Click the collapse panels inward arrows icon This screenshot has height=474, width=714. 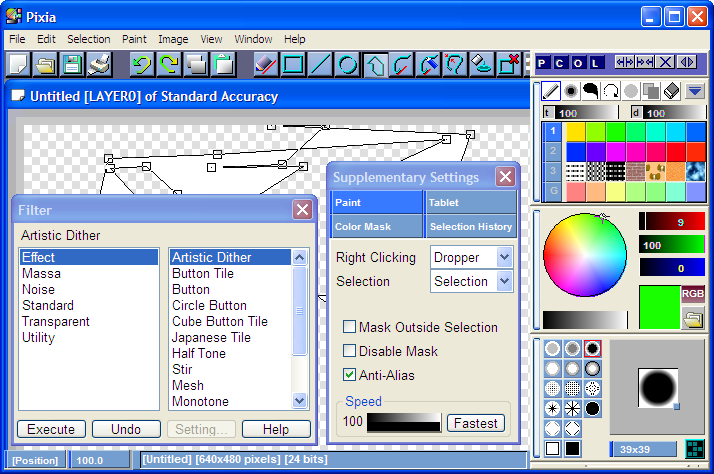645,62
